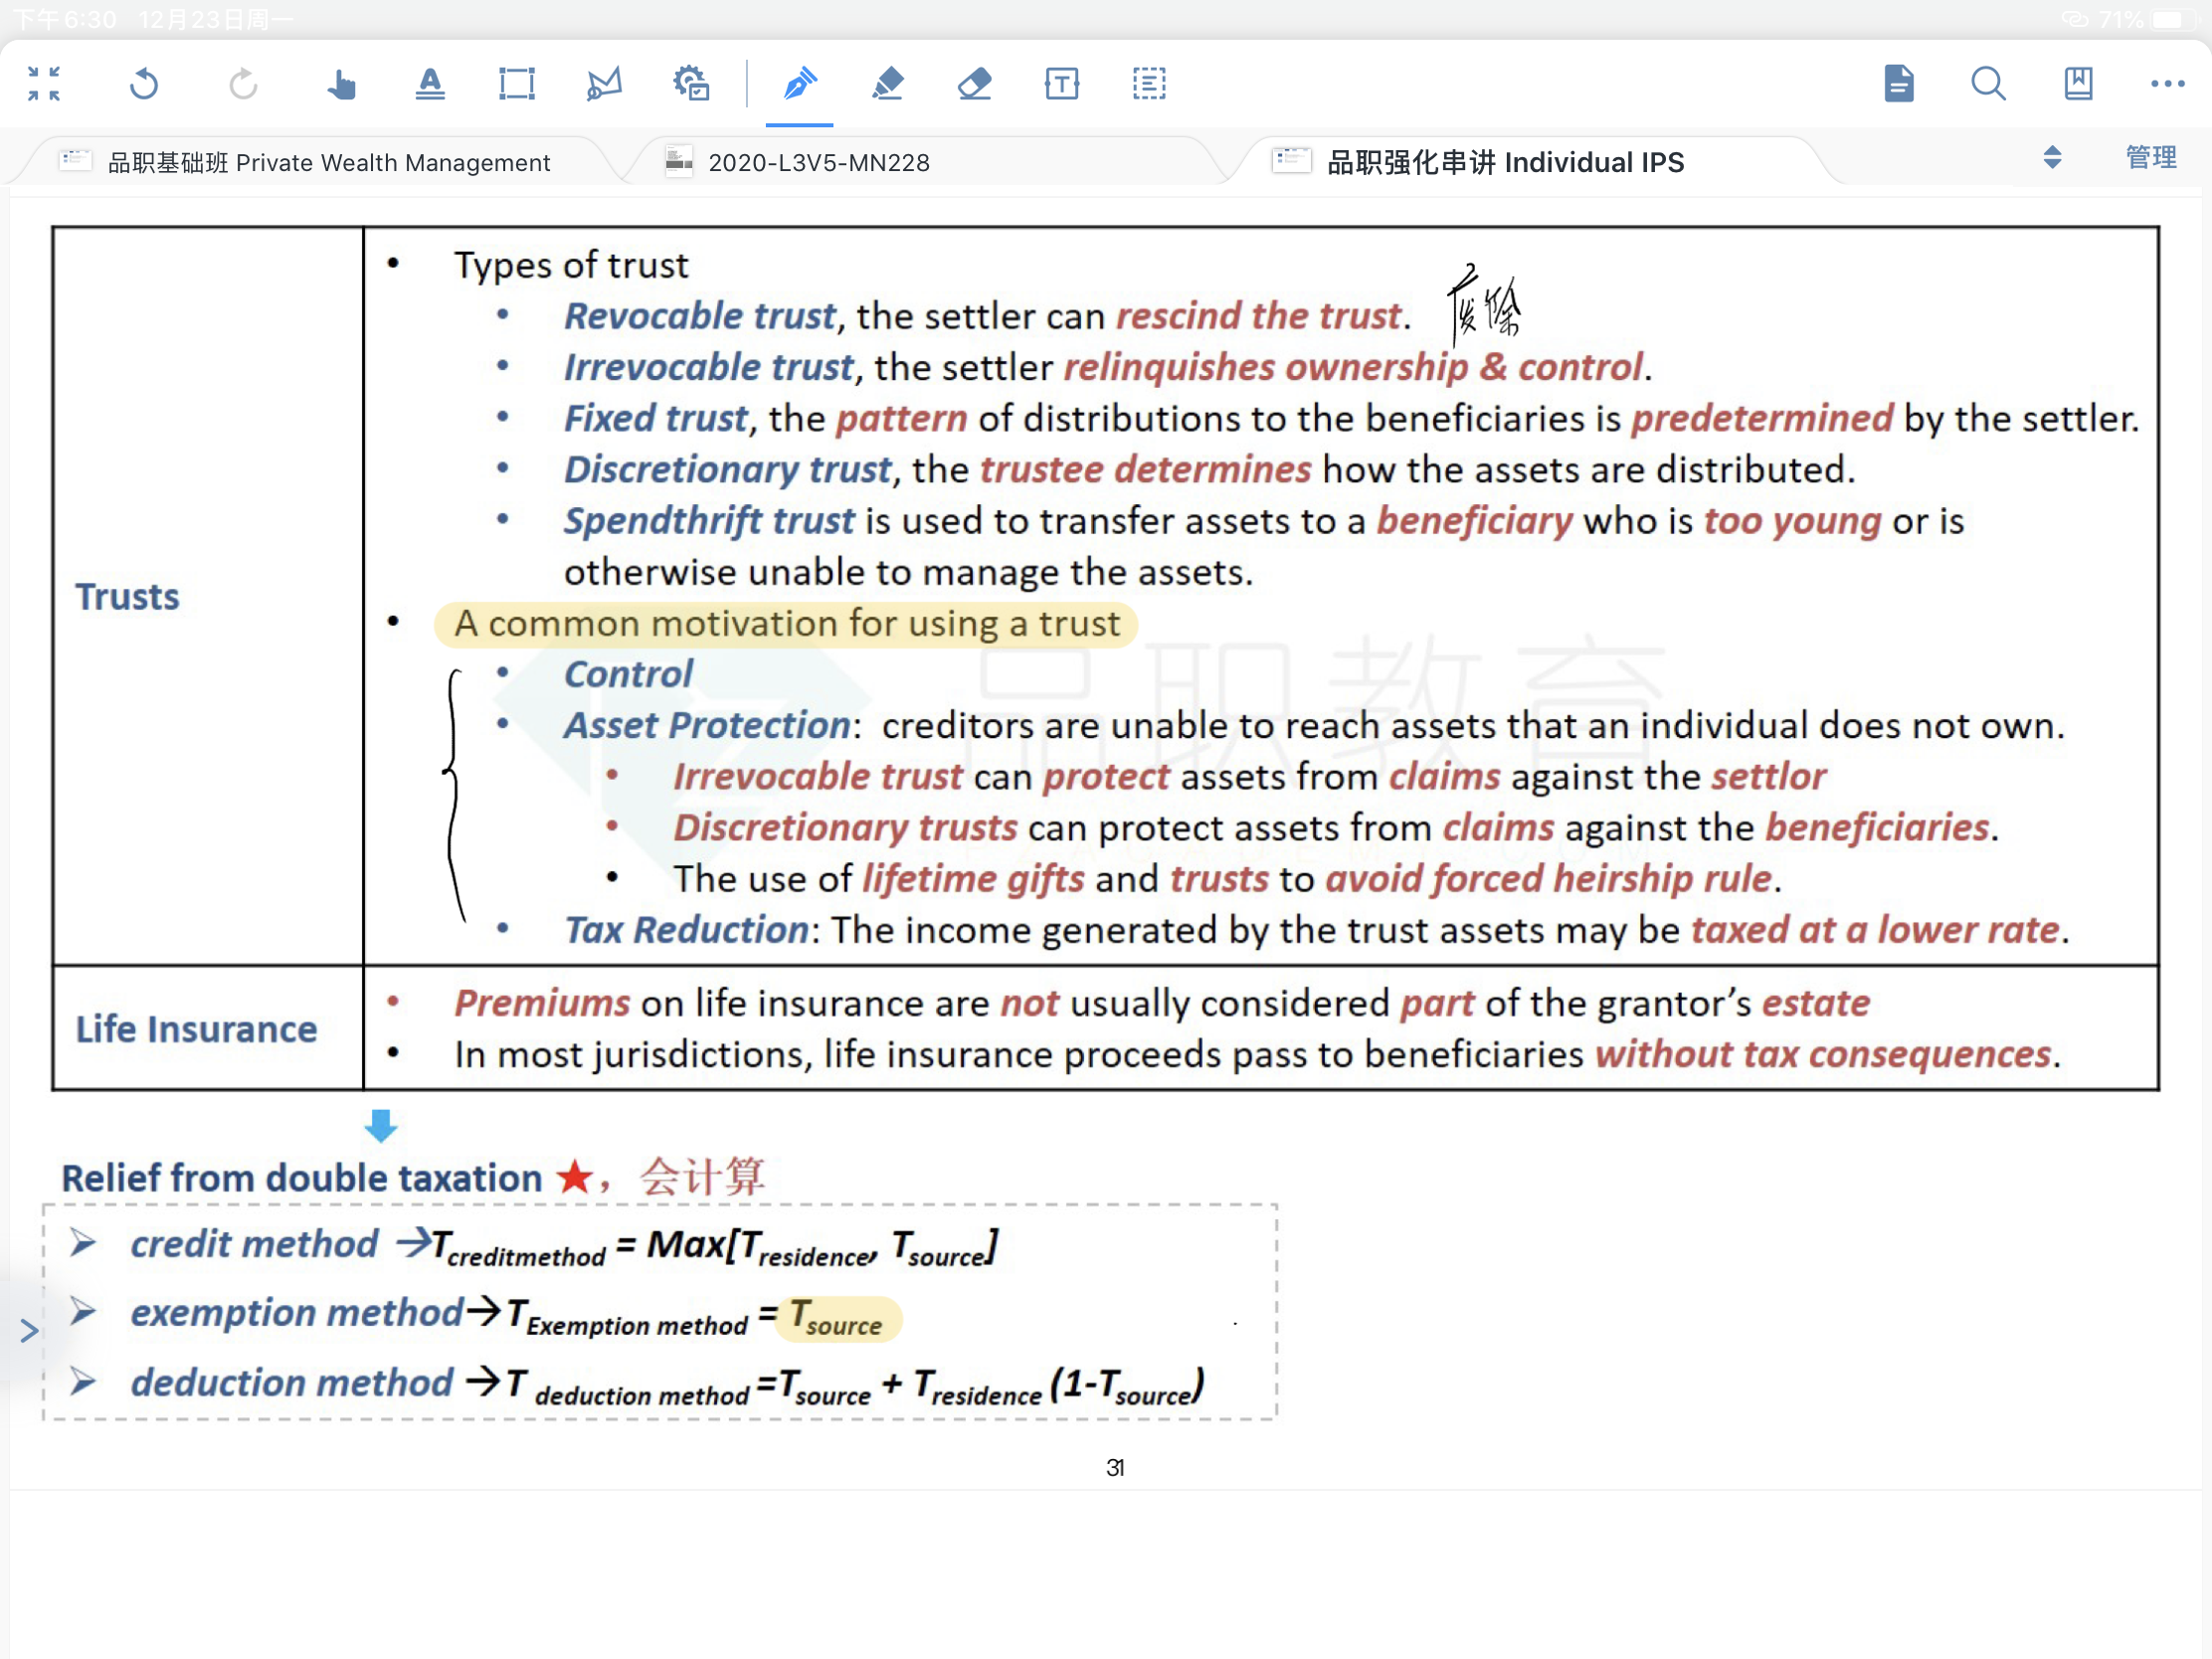The width and height of the screenshot is (2212, 1659).
Task: Choose the text underline annotation tool
Action: click(x=430, y=84)
